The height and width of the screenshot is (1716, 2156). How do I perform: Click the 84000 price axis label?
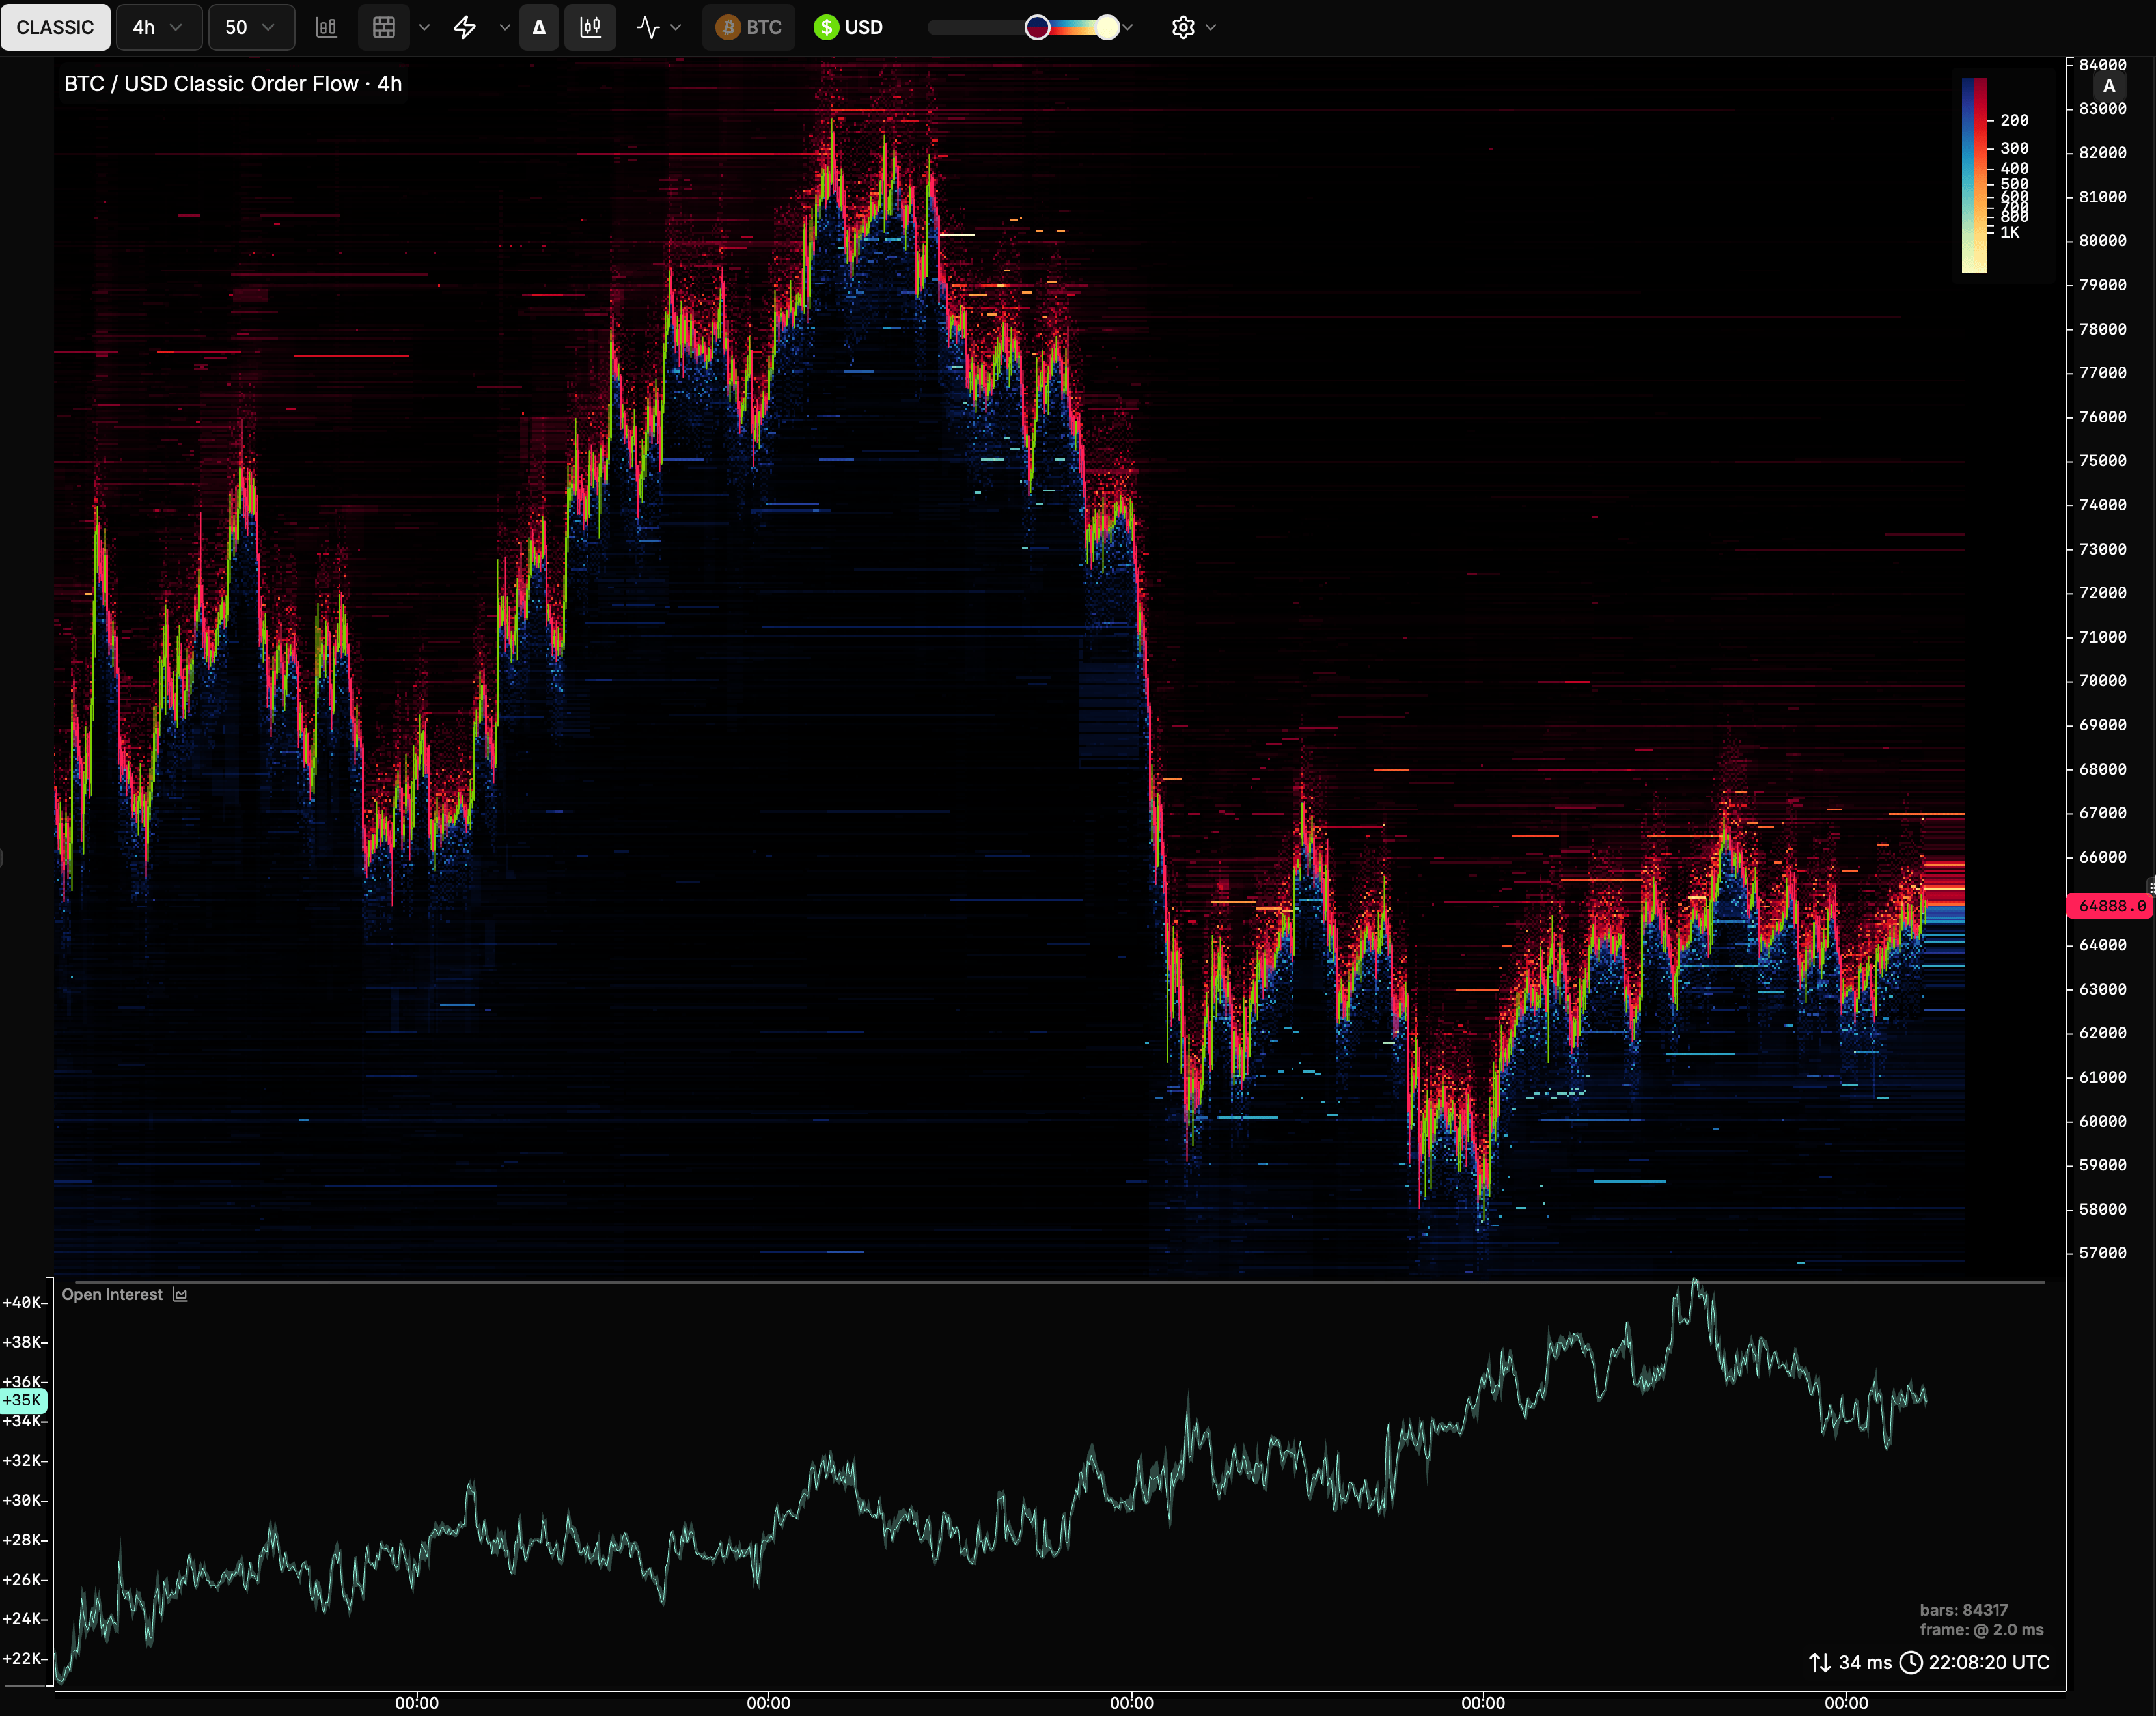[2103, 65]
